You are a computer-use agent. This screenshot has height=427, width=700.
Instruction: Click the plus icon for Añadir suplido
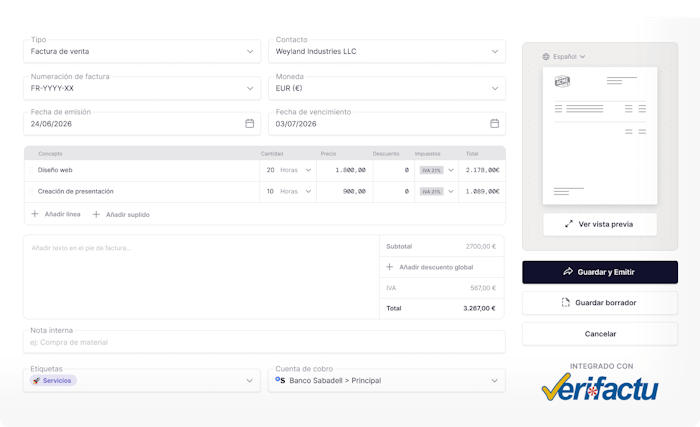96,214
